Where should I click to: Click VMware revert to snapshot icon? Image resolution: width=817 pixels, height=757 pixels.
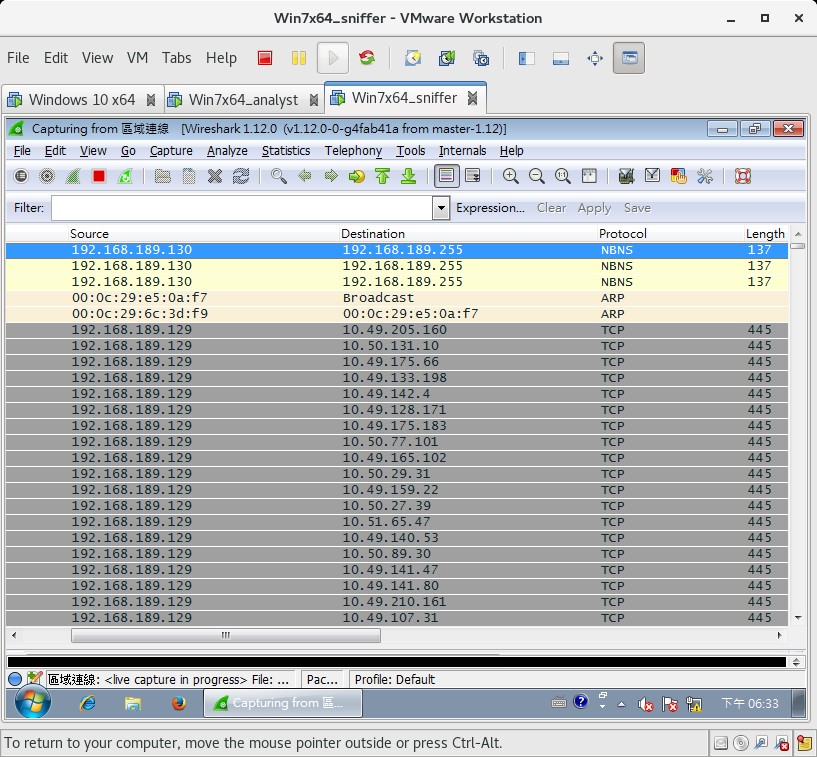tap(447, 58)
